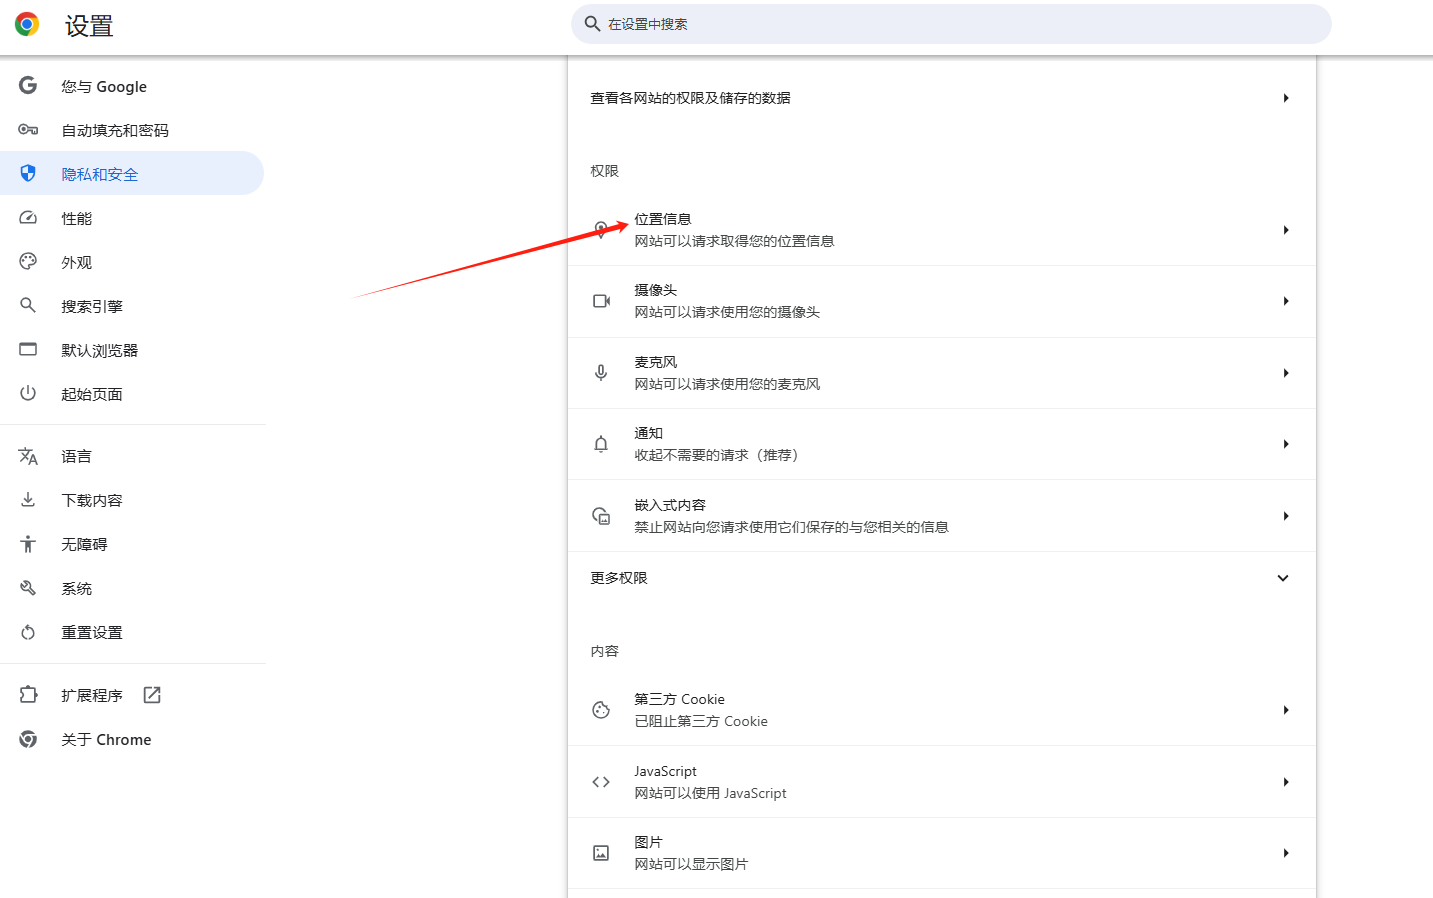The width and height of the screenshot is (1433, 898).
Task: Open the 位置信息 permission settings
Action: (x=942, y=230)
